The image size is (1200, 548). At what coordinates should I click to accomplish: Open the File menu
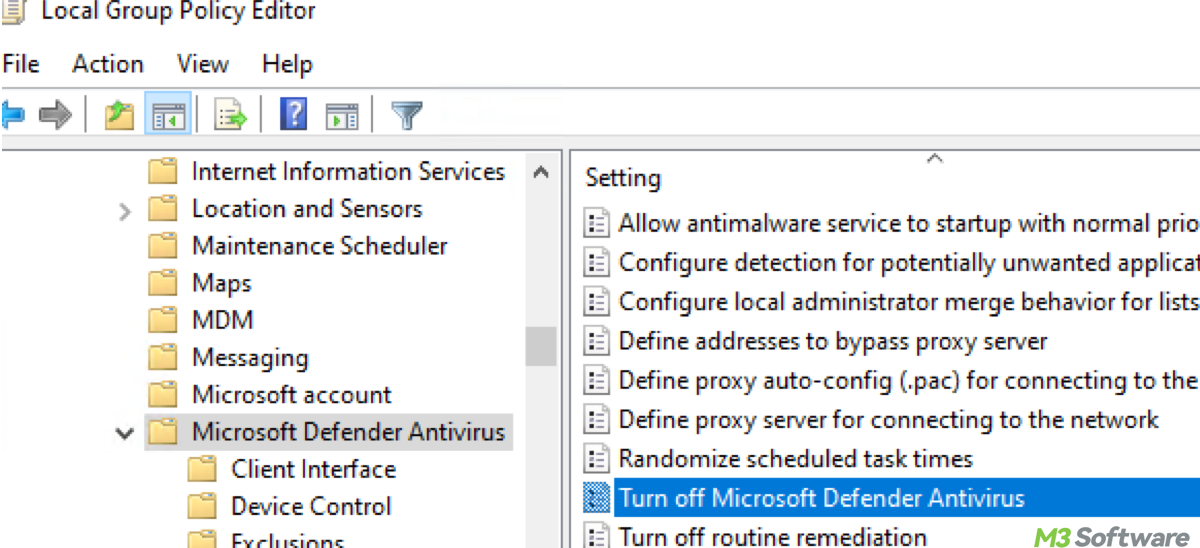(x=21, y=64)
